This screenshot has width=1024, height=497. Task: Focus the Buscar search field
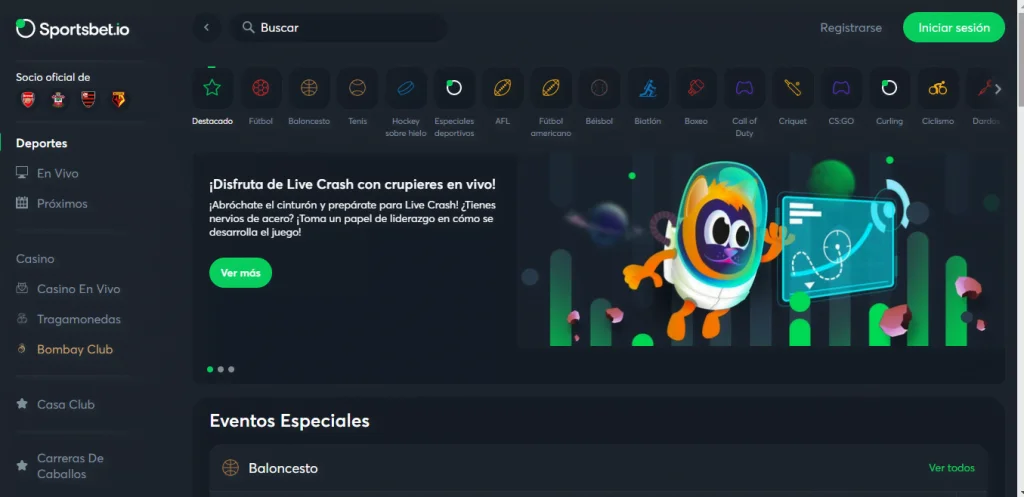(x=339, y=27)
